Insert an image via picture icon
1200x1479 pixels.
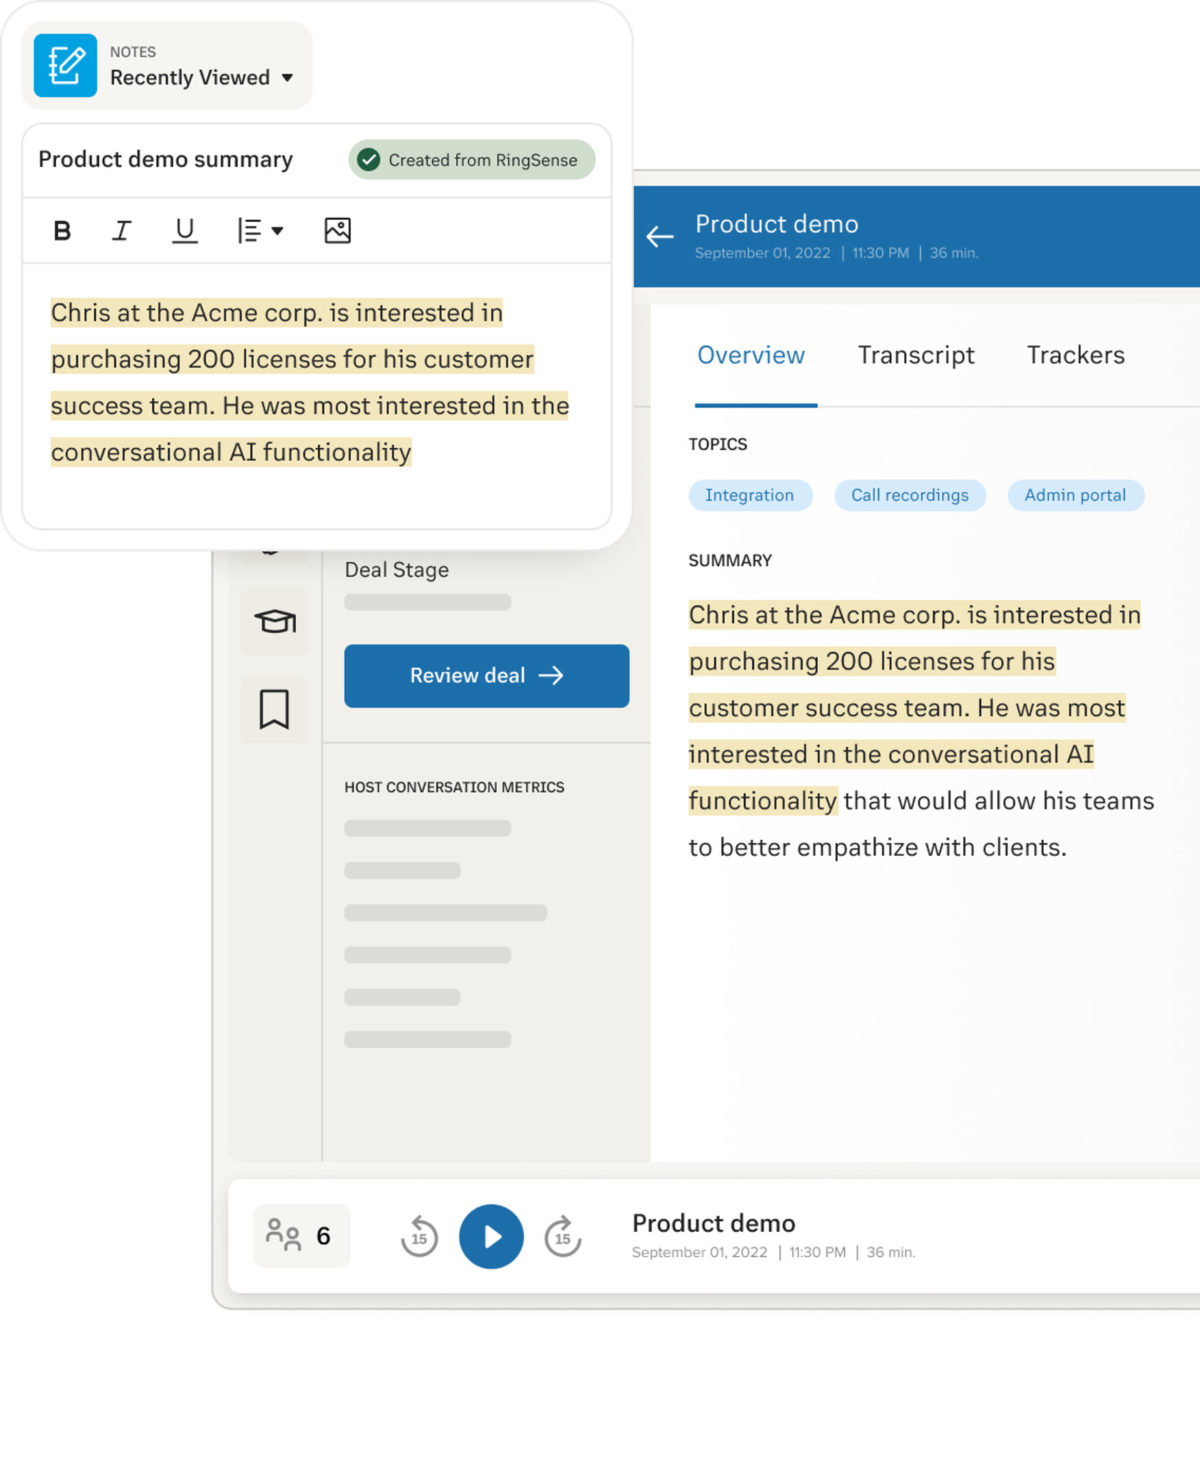click(x=338, y=231)
